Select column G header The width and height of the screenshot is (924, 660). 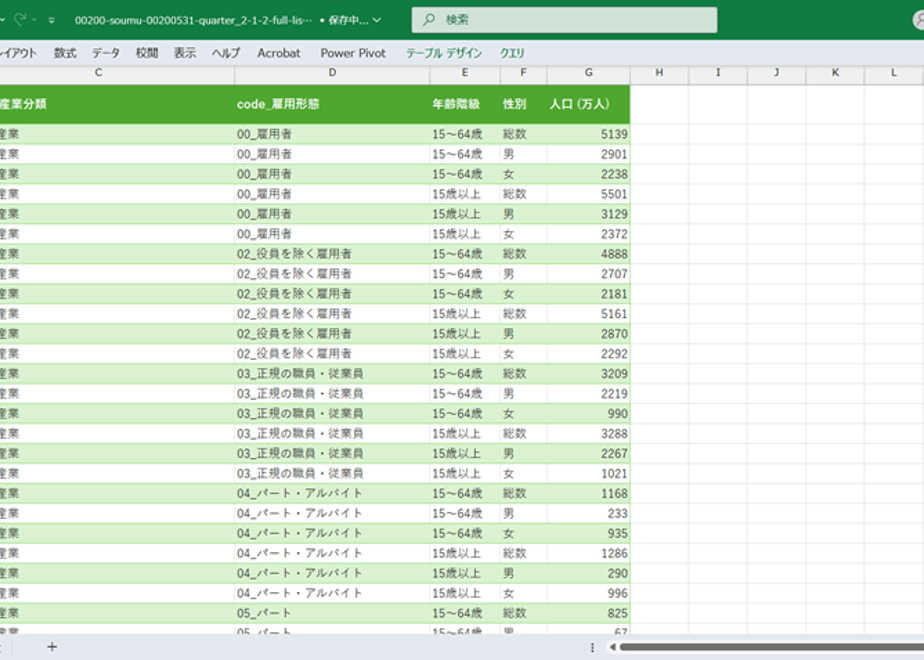click(x=589, y=72)
